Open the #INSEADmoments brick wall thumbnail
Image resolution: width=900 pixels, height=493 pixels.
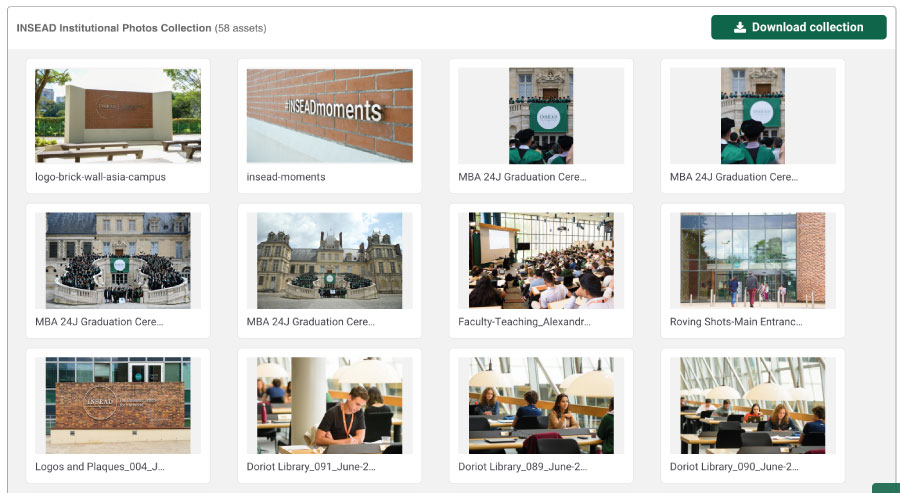pos(329,115)
